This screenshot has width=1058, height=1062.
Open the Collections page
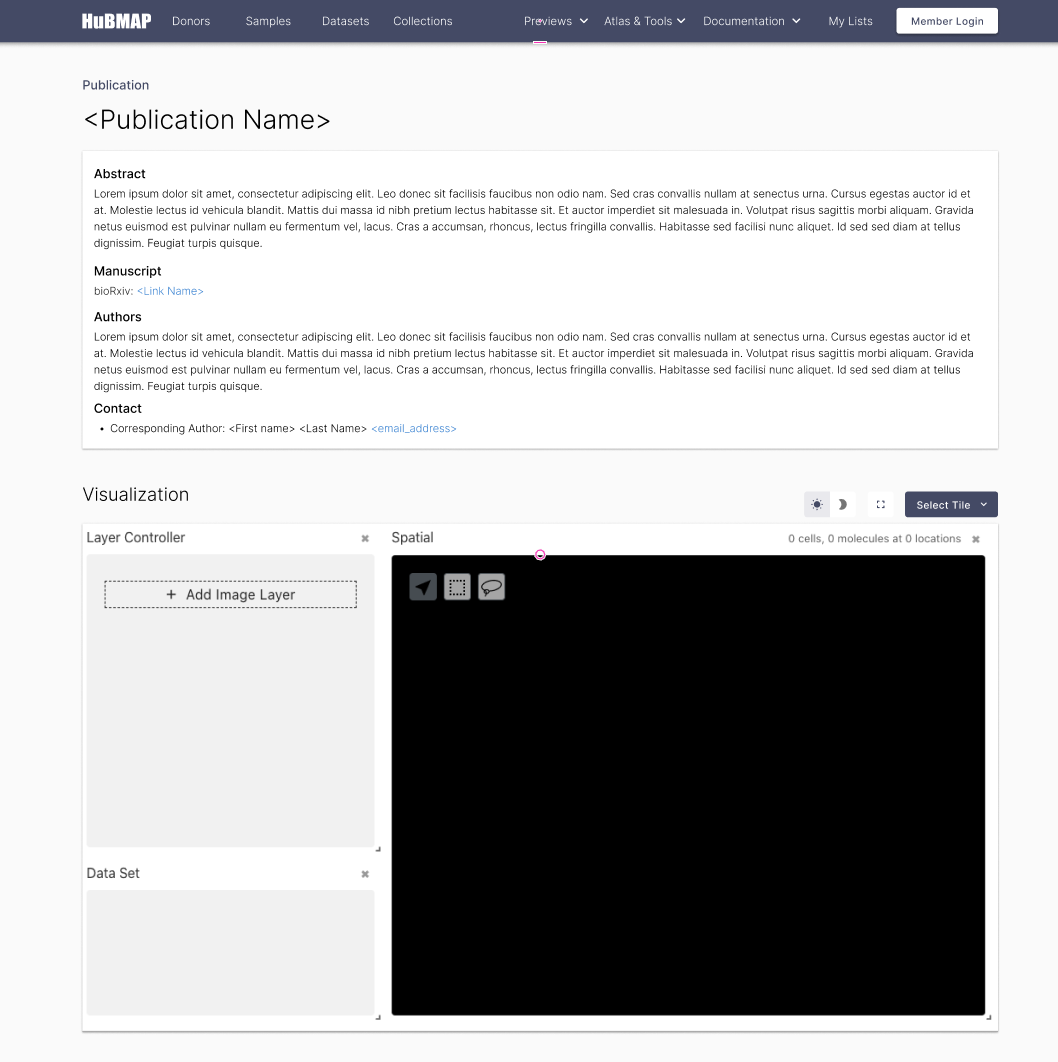click(422, 20)
